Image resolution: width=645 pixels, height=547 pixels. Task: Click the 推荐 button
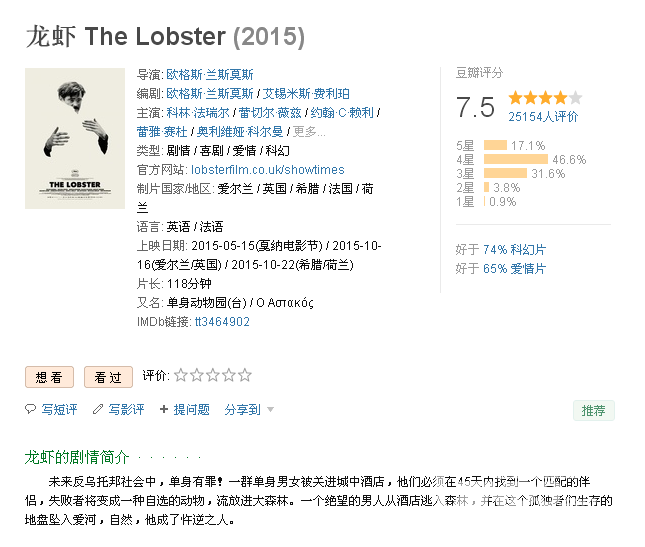click(x=594, y=410)
